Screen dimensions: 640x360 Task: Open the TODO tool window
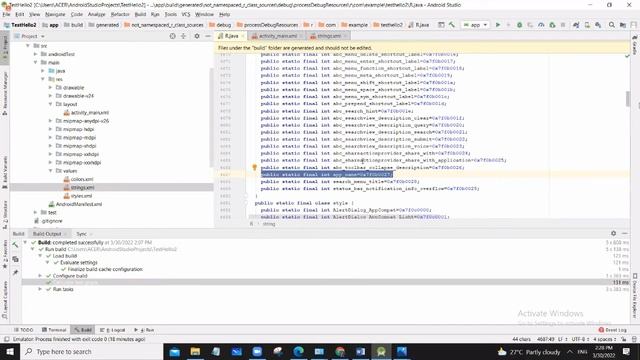point(24,330)
